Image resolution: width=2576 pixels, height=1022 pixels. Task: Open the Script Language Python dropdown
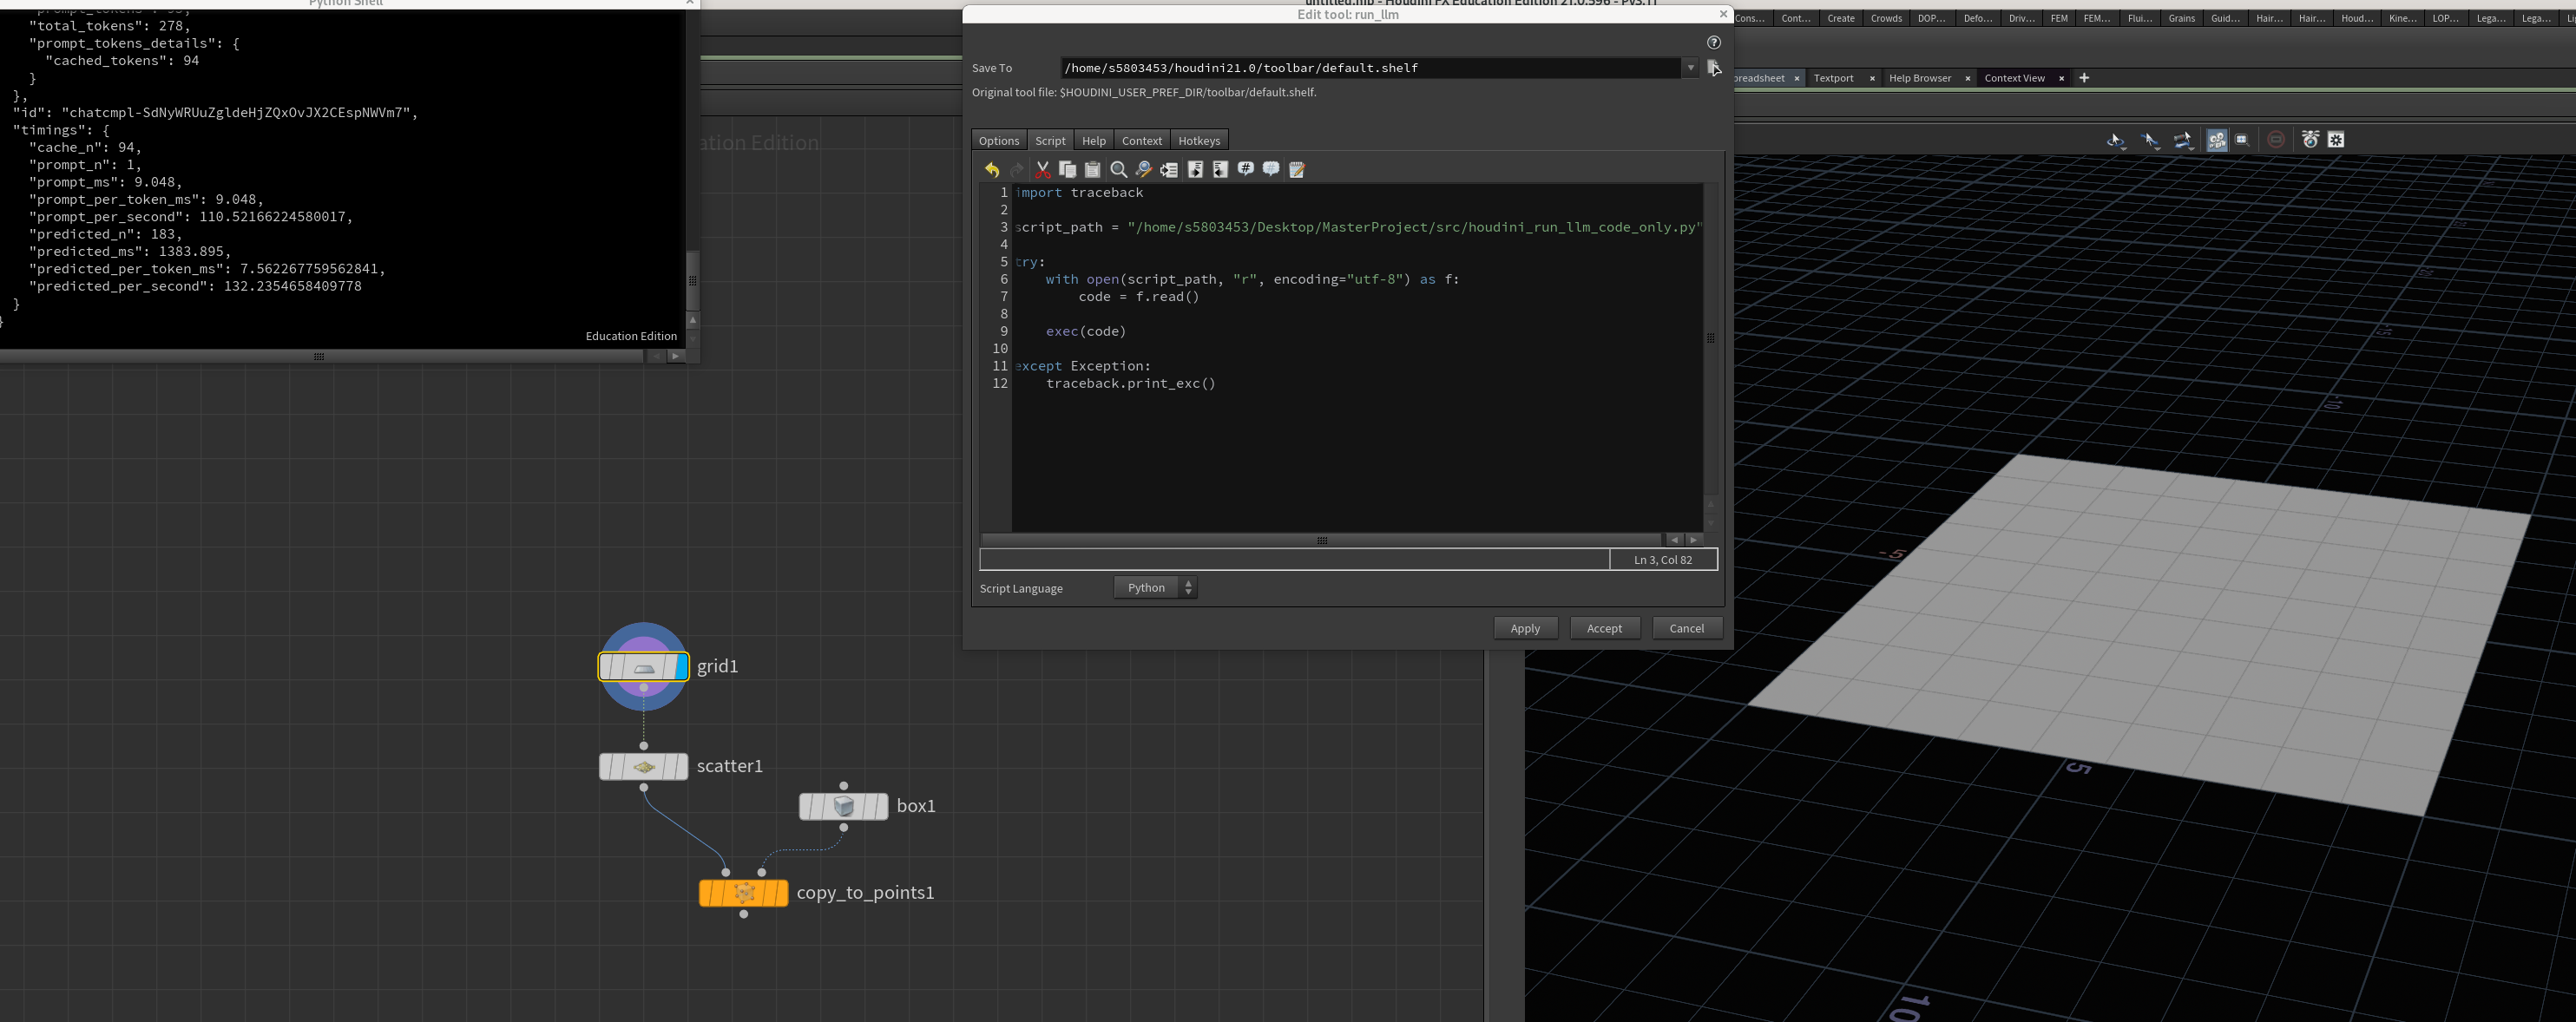1156,588
